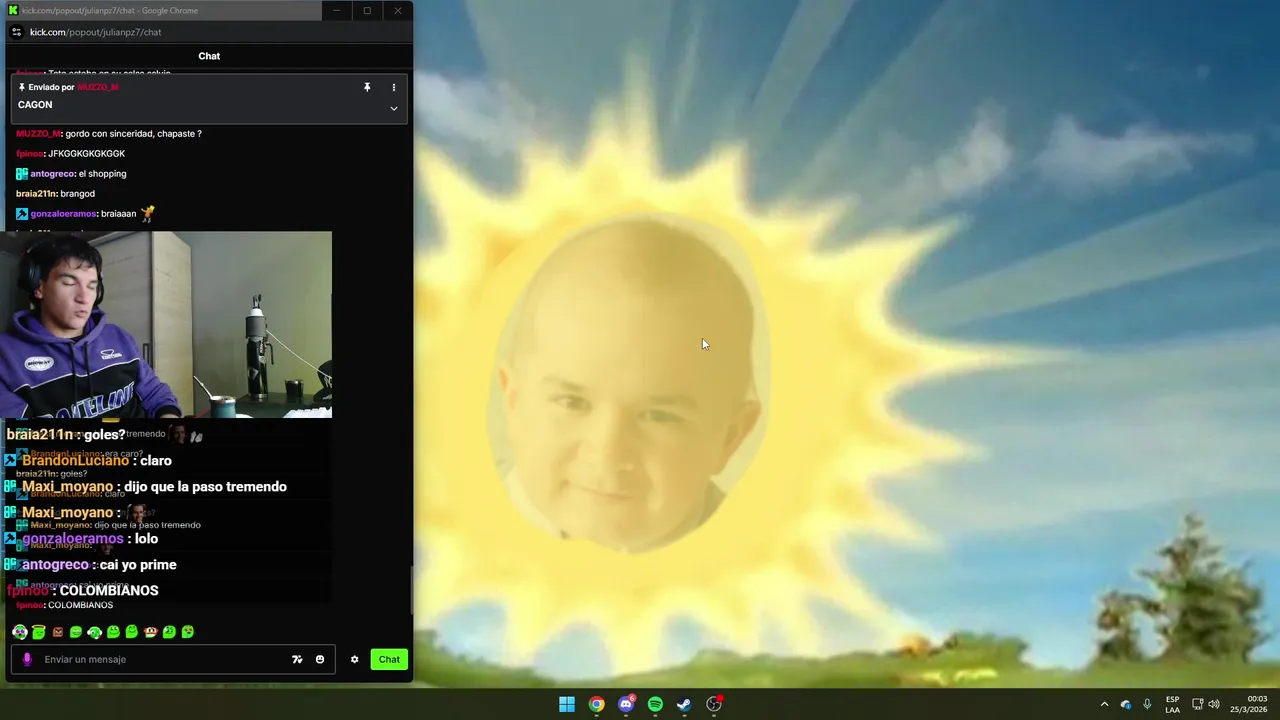Click antogreco's badge icon beside 'el shopping'
Viewport: 1280px width, 720px height.
click(22, 173)
